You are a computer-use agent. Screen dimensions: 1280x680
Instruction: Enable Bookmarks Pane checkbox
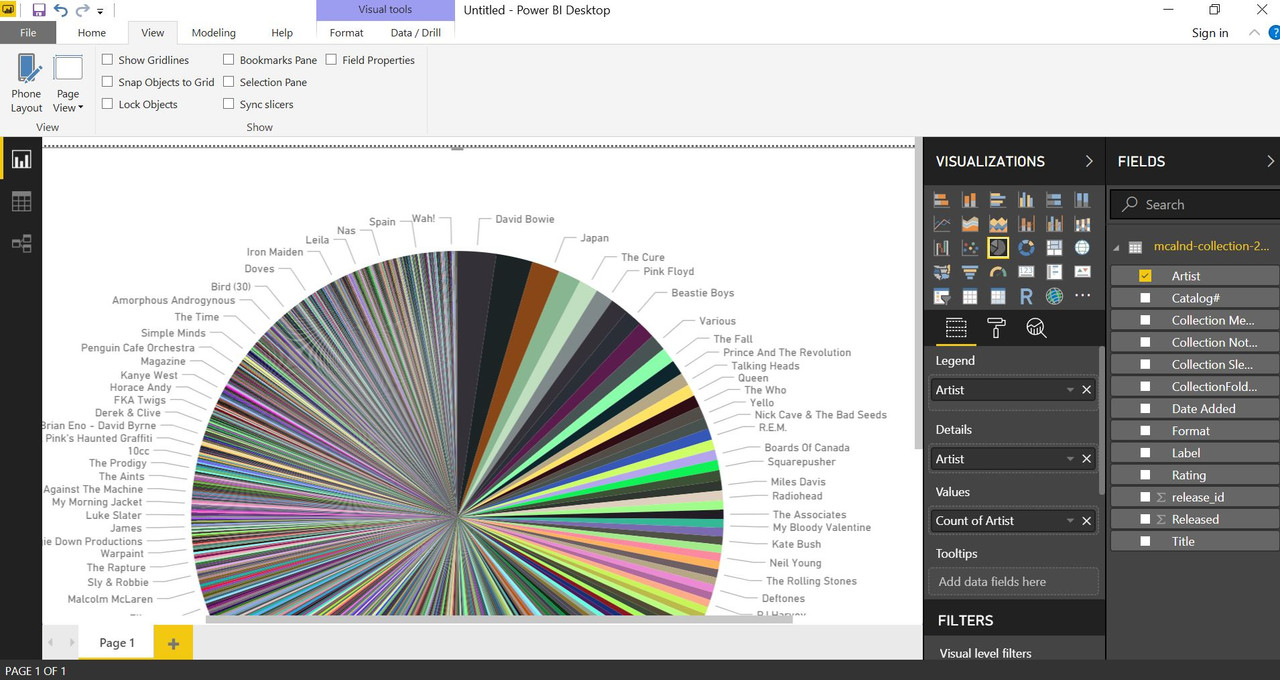(229, 60)
